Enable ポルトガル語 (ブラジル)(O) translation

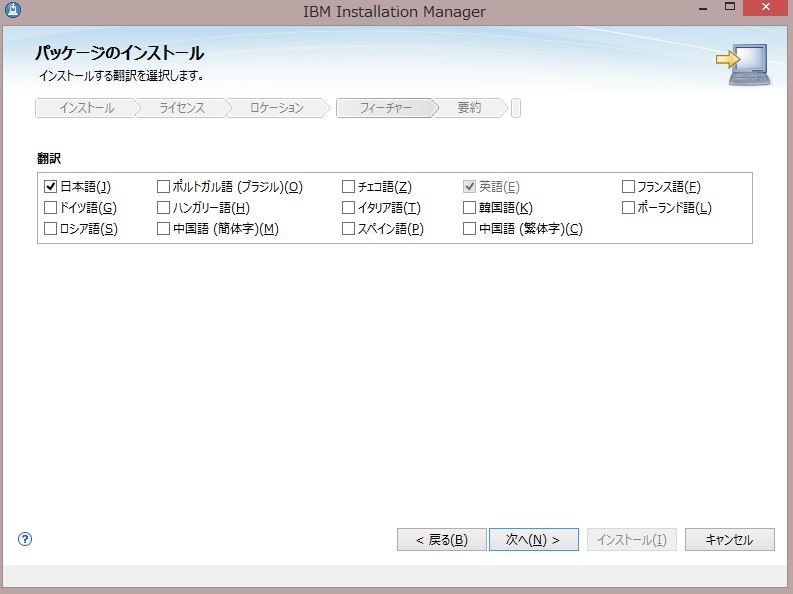pos(163,187)
